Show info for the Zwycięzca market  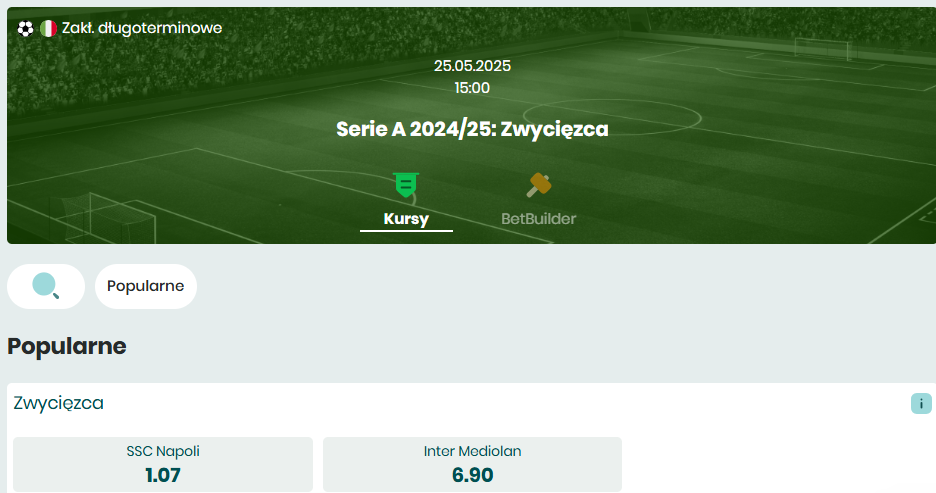tap(921, 403)
